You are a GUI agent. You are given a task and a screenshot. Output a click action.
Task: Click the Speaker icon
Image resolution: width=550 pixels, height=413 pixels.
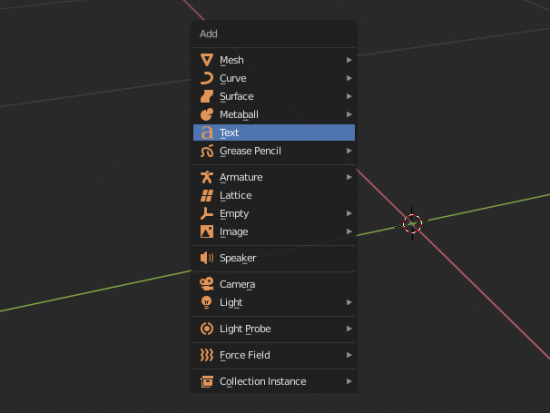point(207,258)
